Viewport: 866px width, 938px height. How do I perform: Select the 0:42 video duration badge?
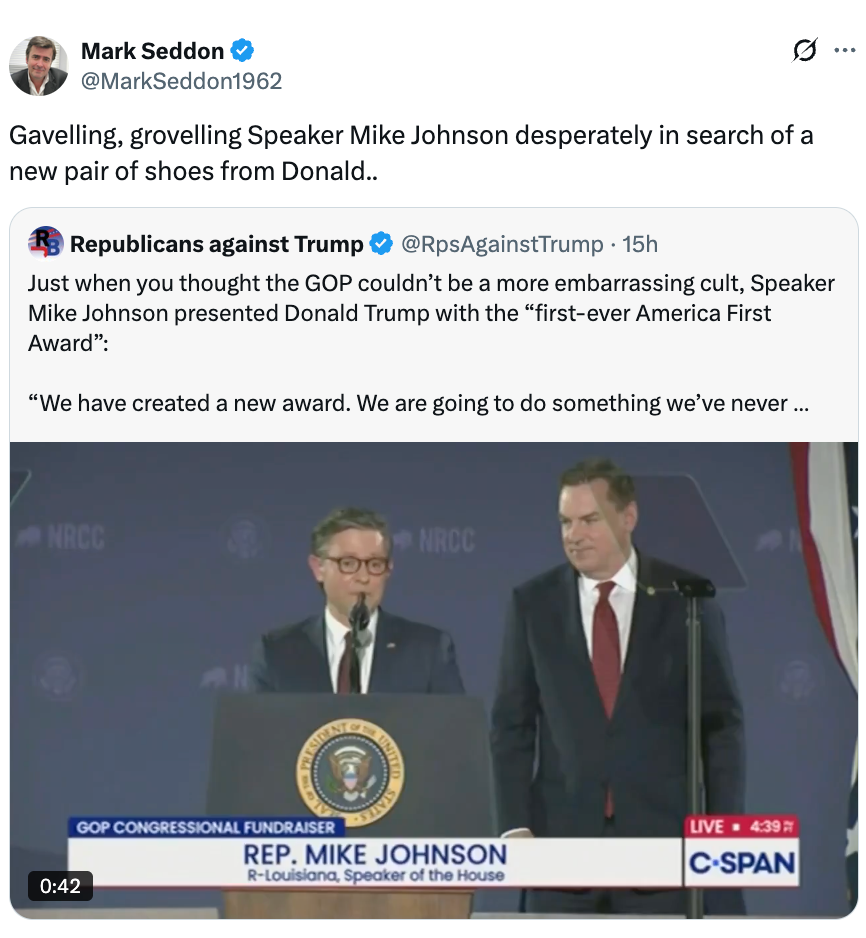pyautogui.click(x=62, y=886)
